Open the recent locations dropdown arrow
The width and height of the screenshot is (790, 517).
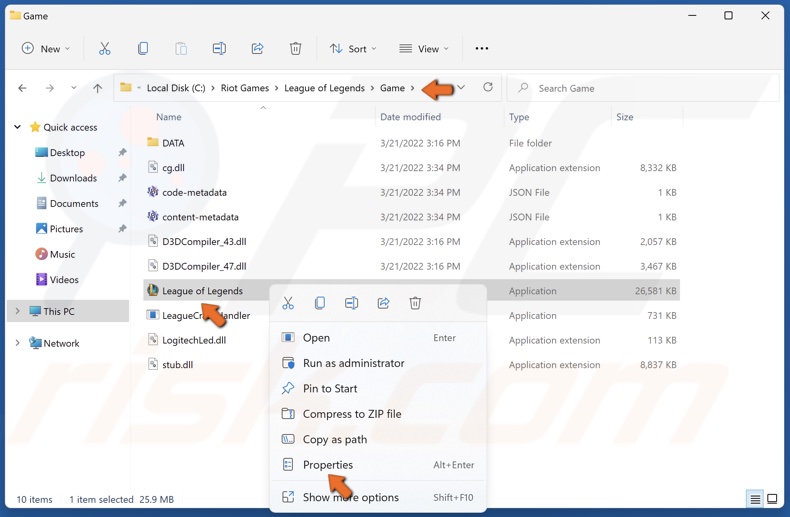click(74, 88)
